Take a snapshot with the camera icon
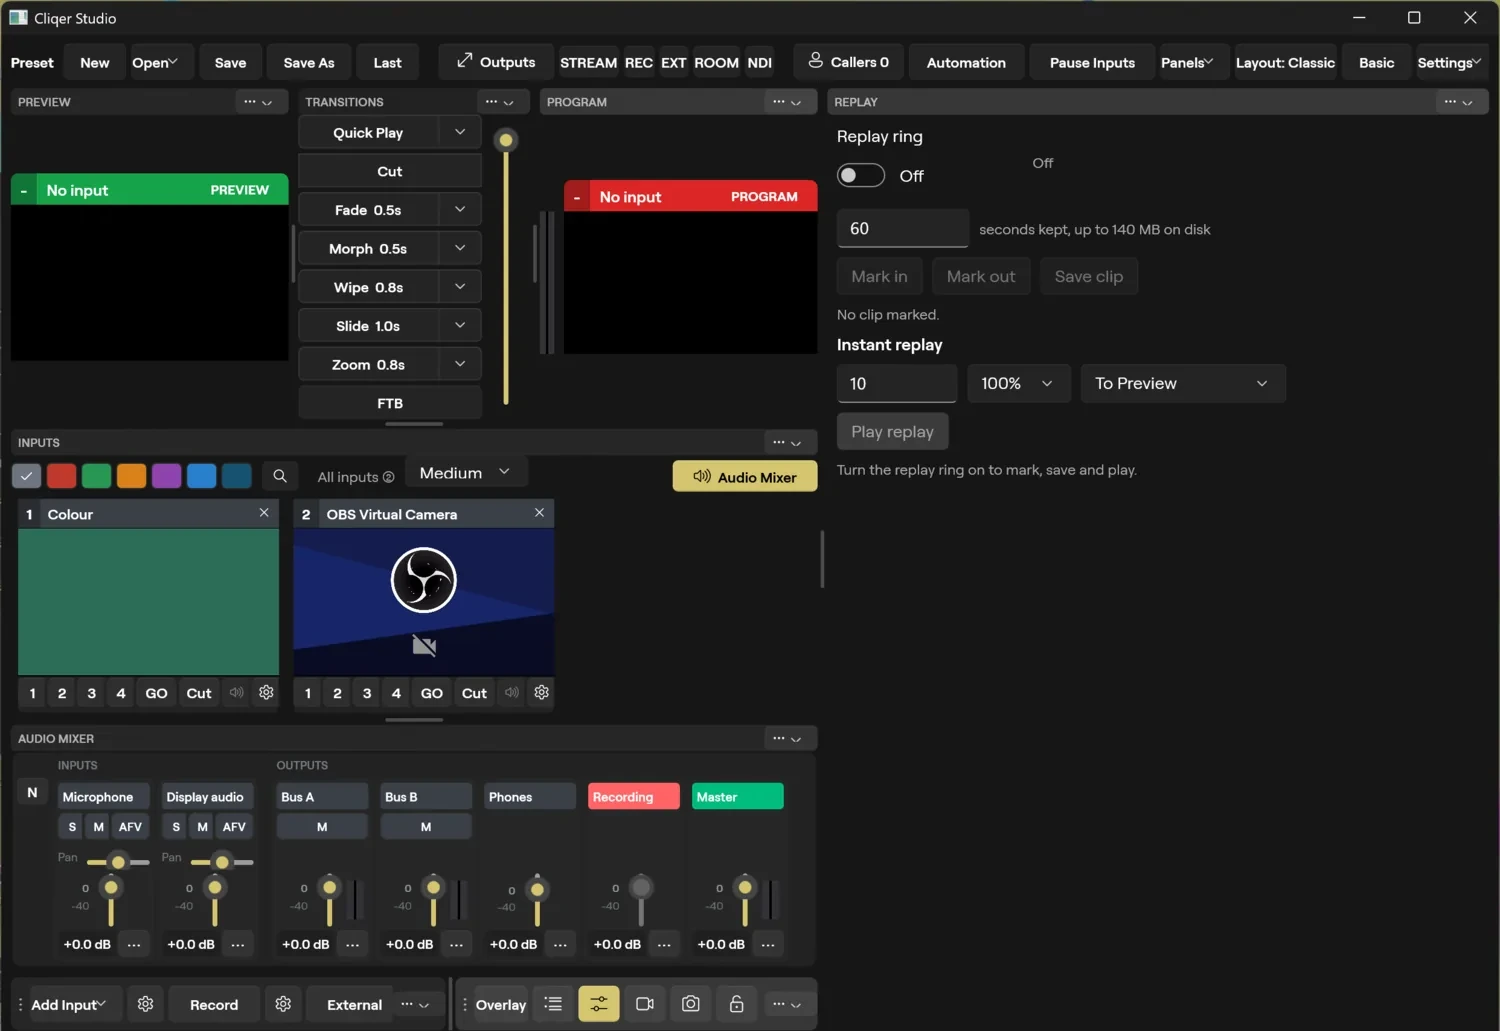Screen dimensions: 1500x1031 [x=691, y=1004]
